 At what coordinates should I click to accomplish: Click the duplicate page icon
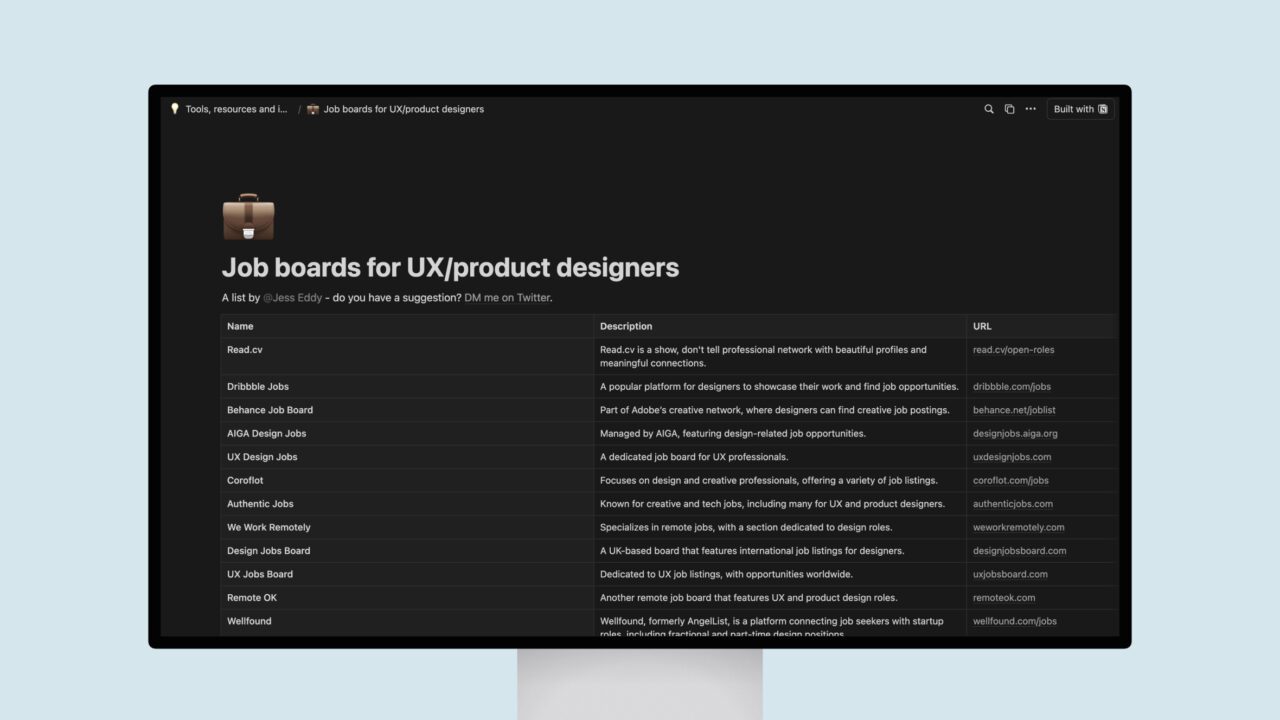pyautogui.click(x=1009, y=109)
